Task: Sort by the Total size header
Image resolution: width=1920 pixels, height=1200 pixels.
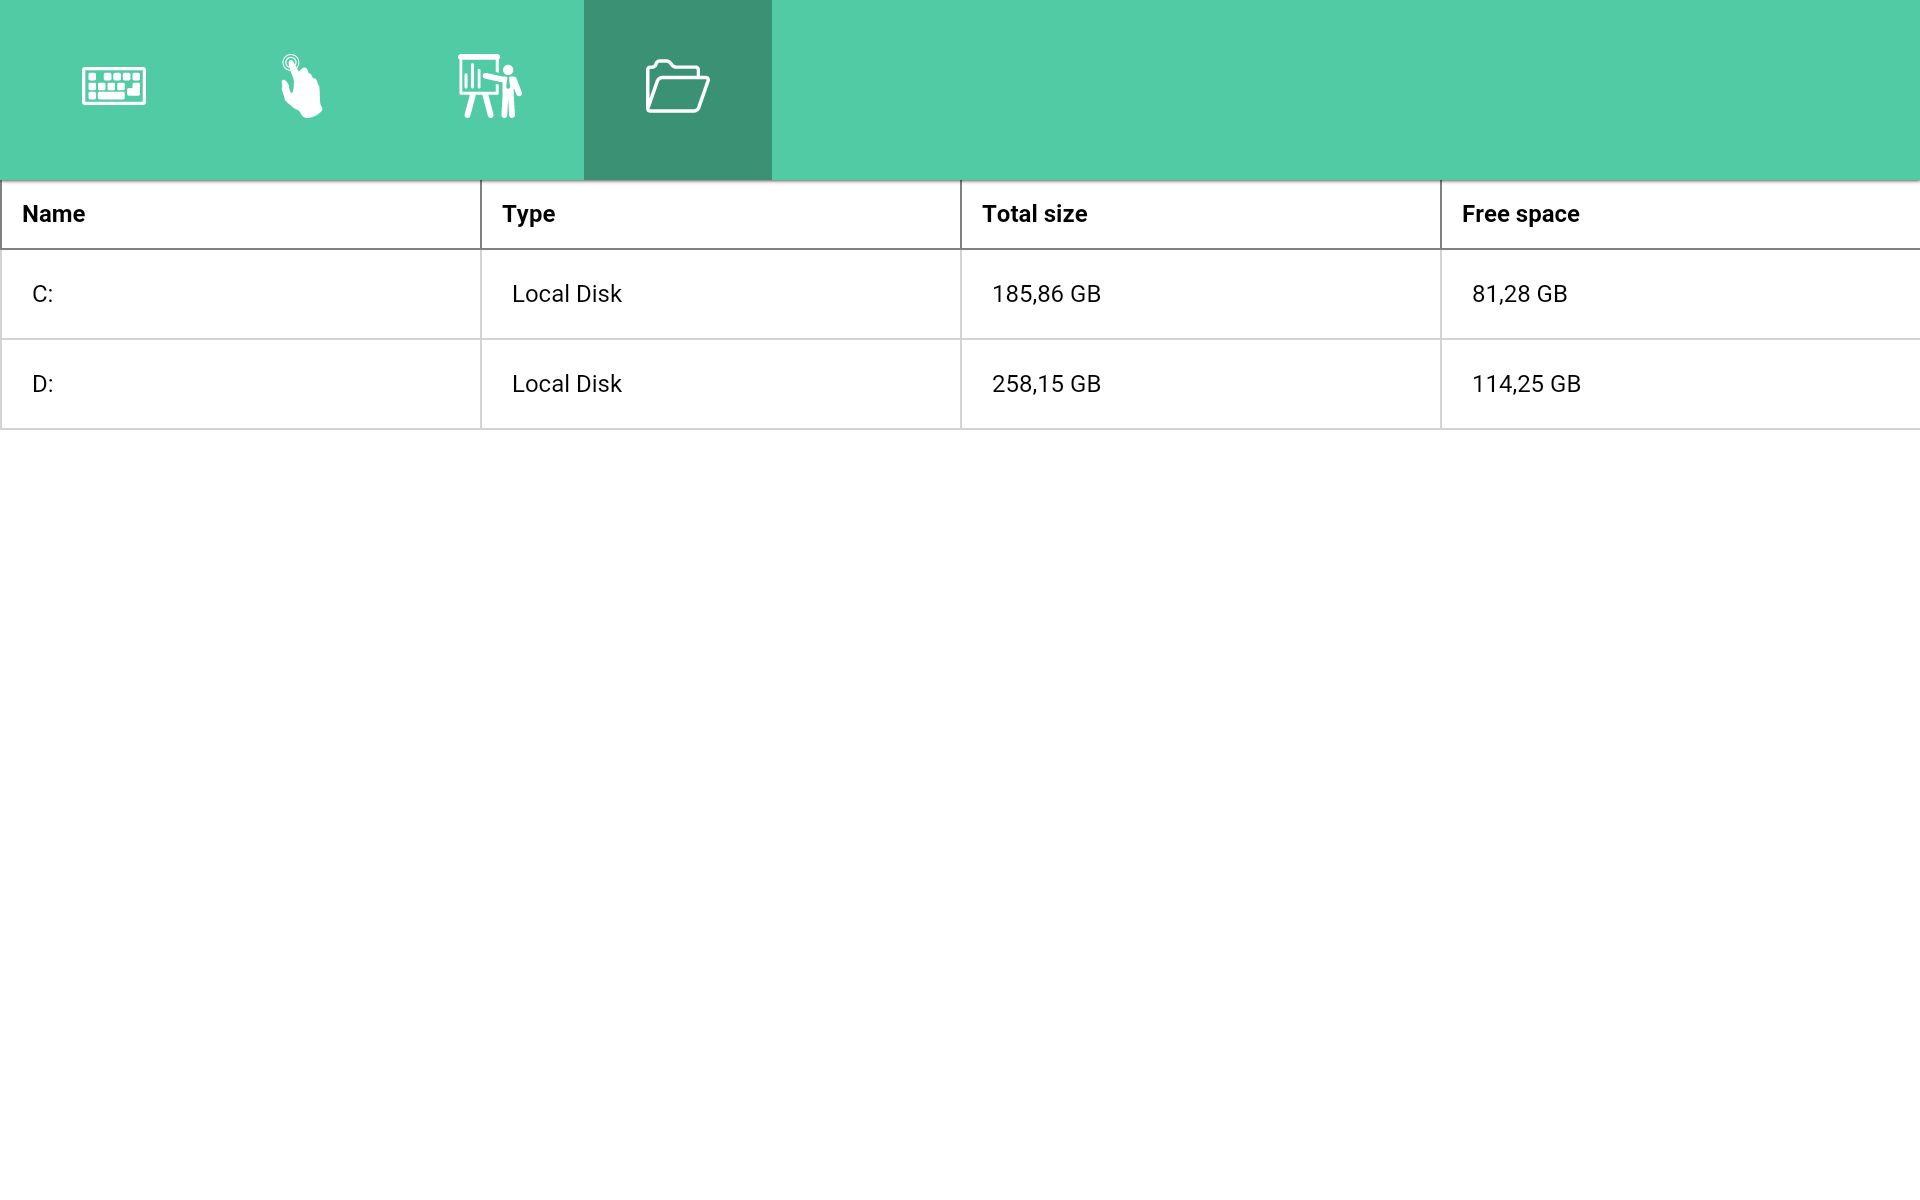Action: coord(1034,214)
